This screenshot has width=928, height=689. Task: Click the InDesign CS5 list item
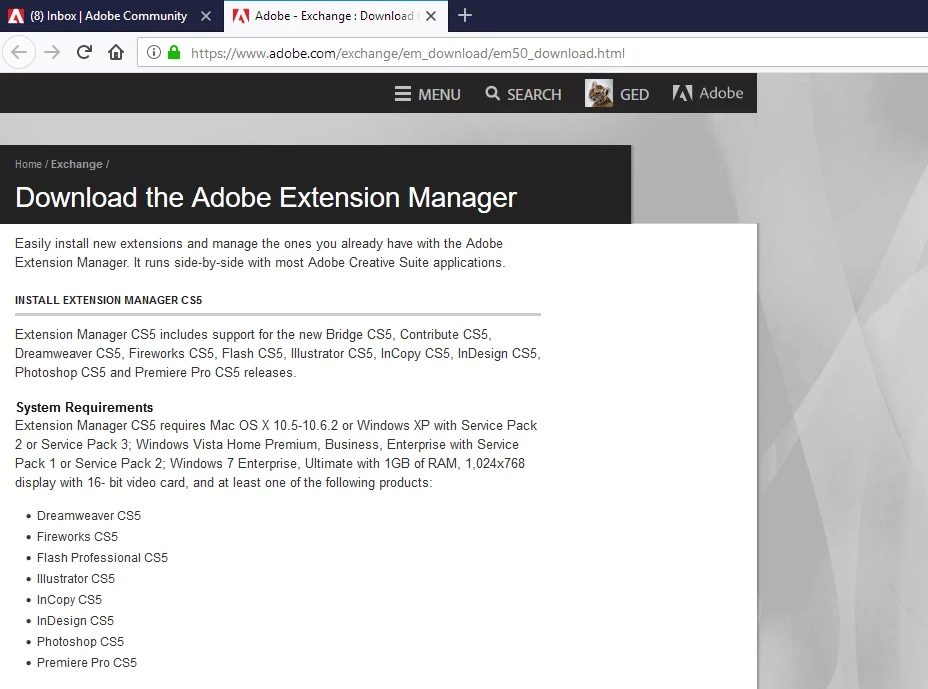(75, 620)
